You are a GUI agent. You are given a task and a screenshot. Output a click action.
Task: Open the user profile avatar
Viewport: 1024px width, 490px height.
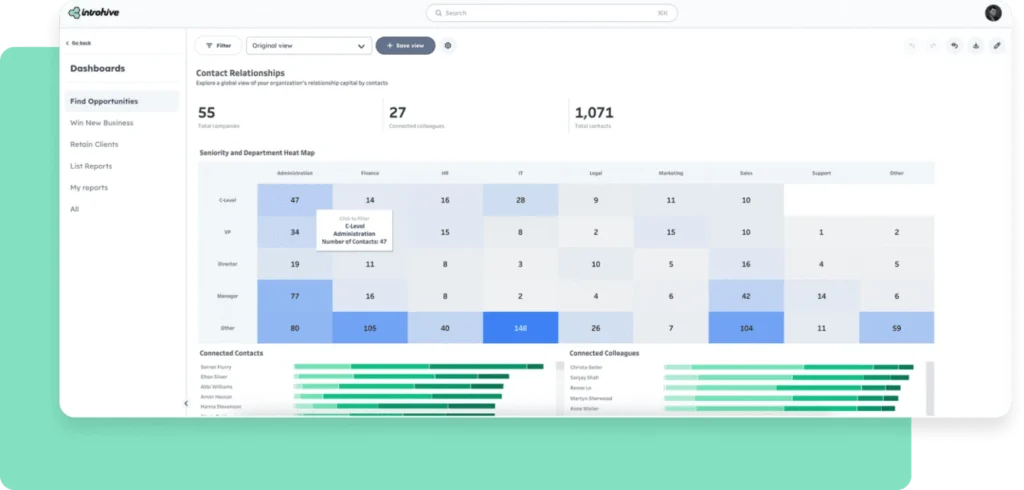(x=993, y=13)
